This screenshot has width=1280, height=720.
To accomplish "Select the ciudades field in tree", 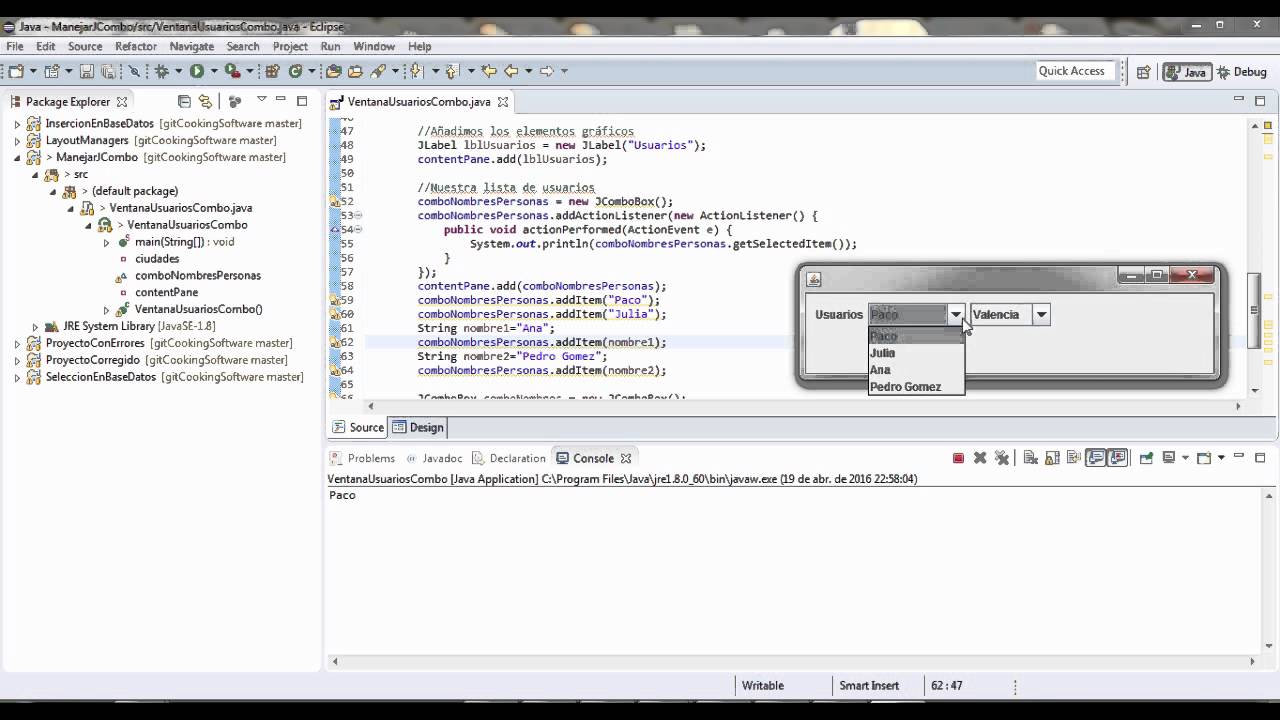I will click(x=157, y=259).
